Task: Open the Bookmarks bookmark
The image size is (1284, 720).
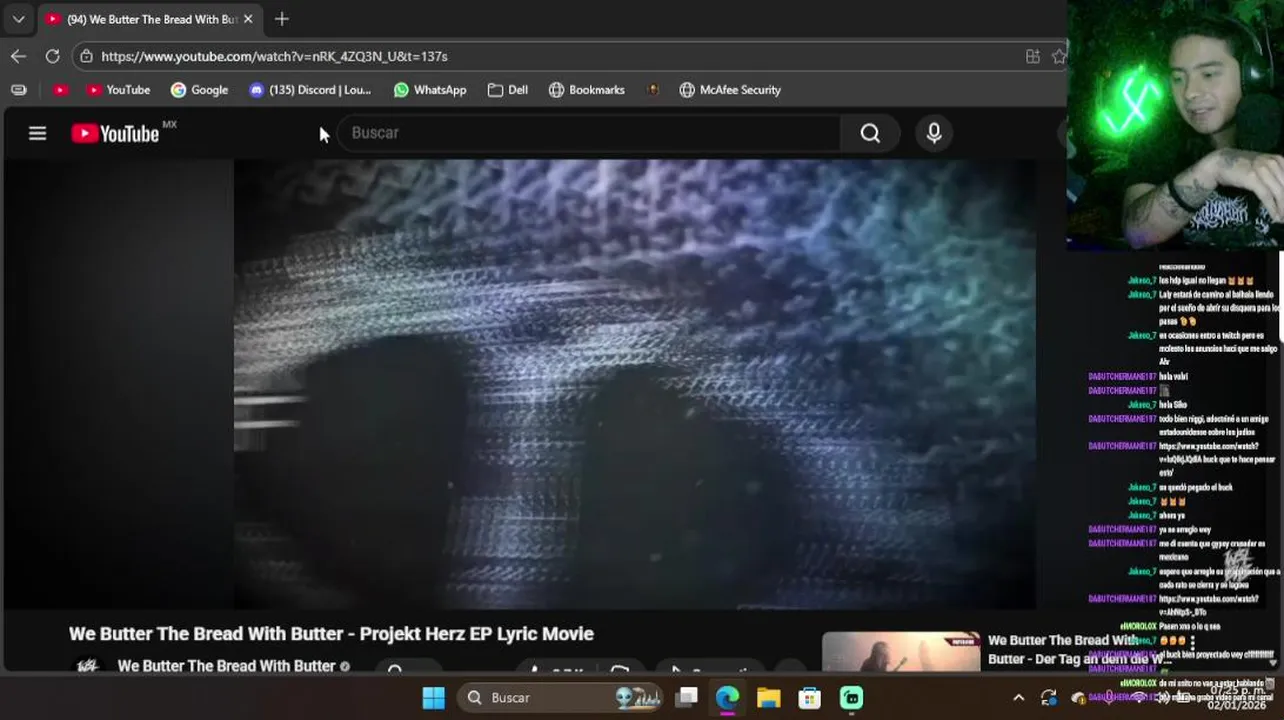Action: tap(587, 90)
